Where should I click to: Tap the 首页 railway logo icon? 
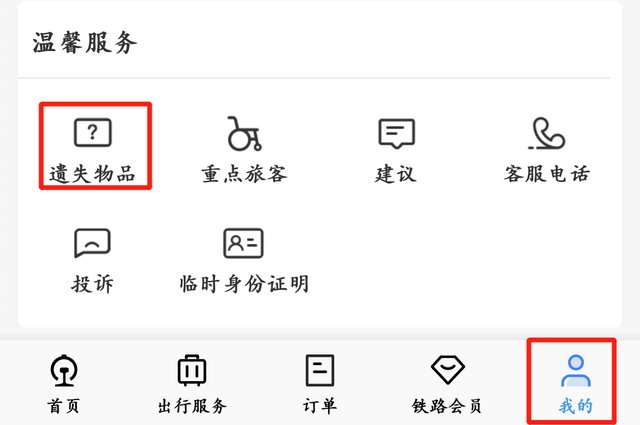point(64,370)
